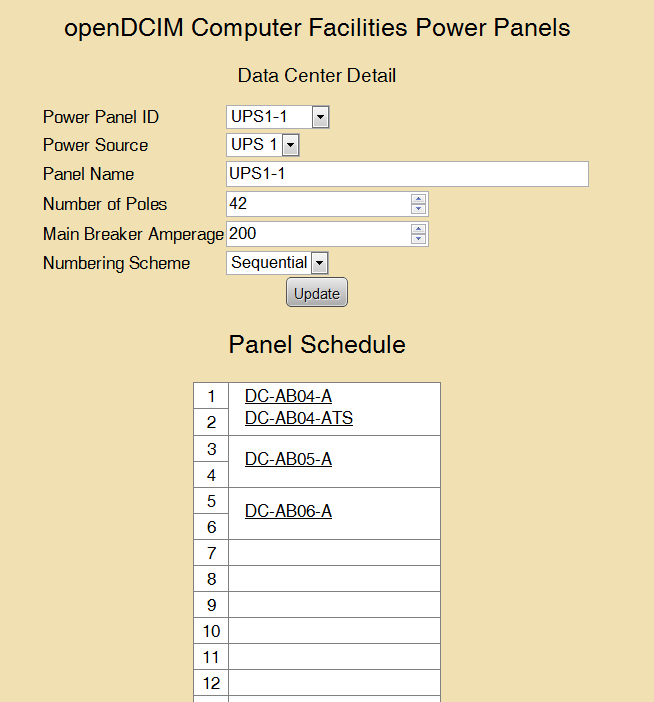The height and width of the screenshot is (702, 654).
Task: Decrease Main Breaker Amperage with down arrow
Action: tap(418, 239)
